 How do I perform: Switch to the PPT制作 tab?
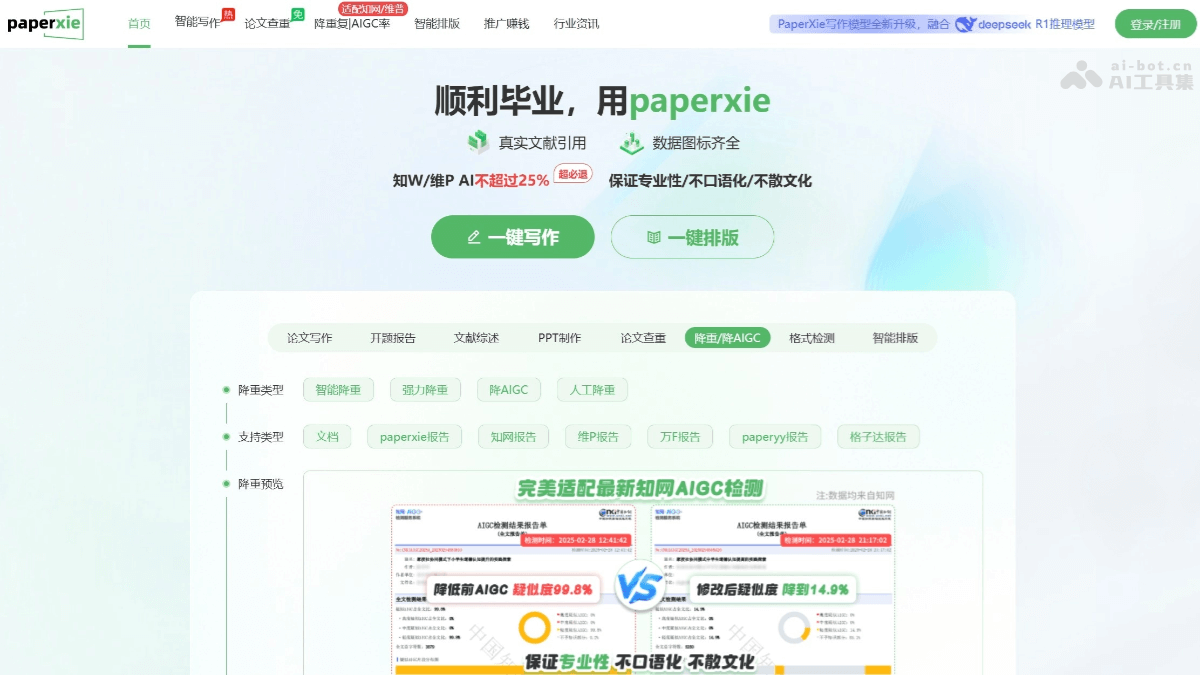point(559,337)
